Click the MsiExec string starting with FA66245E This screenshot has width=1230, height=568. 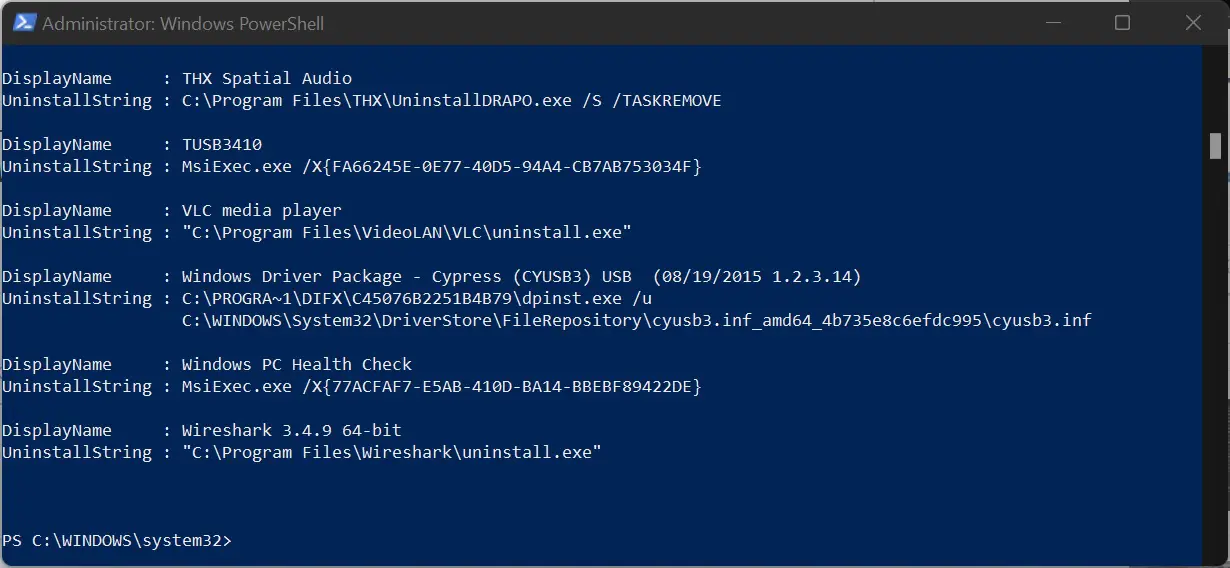pyautogui.click(x=442, y=166)
